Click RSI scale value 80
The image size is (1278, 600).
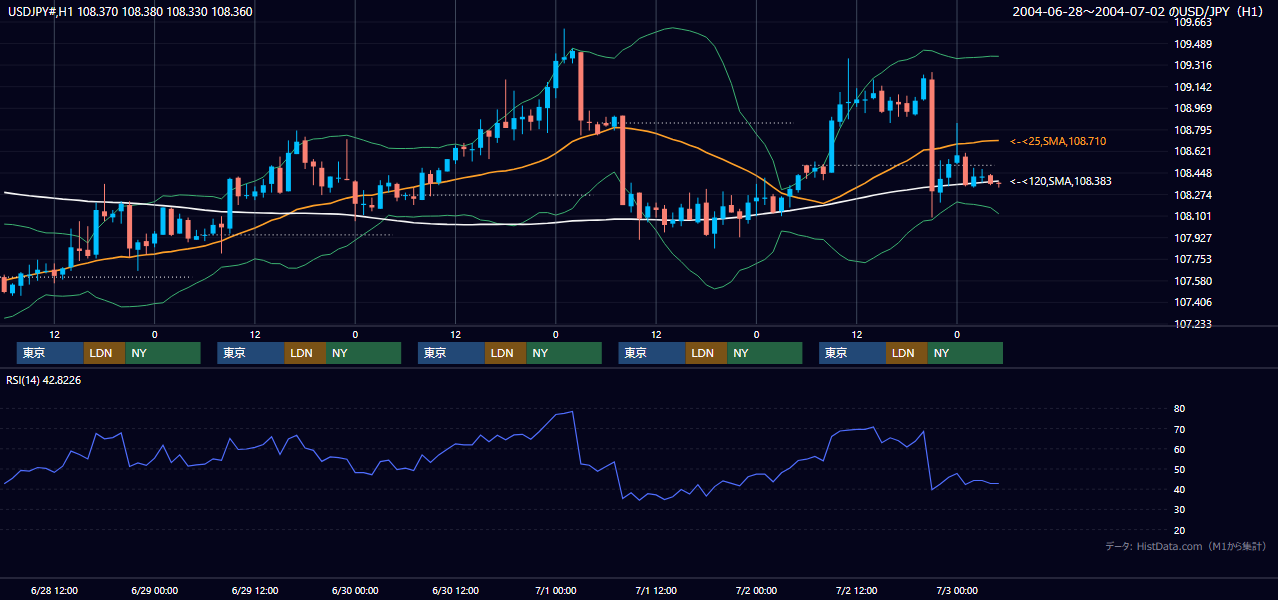1180,409
